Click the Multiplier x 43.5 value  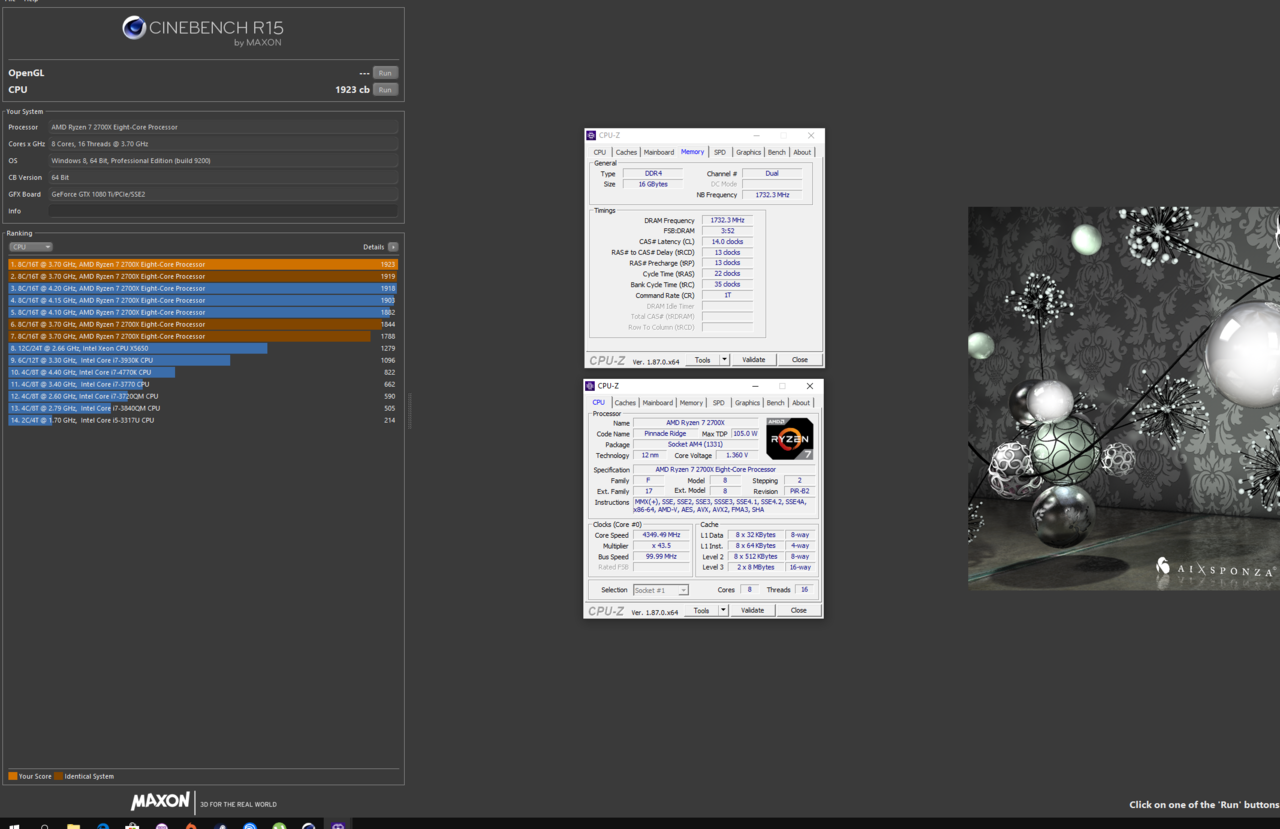pyautogui.click(x=661, y=546)
